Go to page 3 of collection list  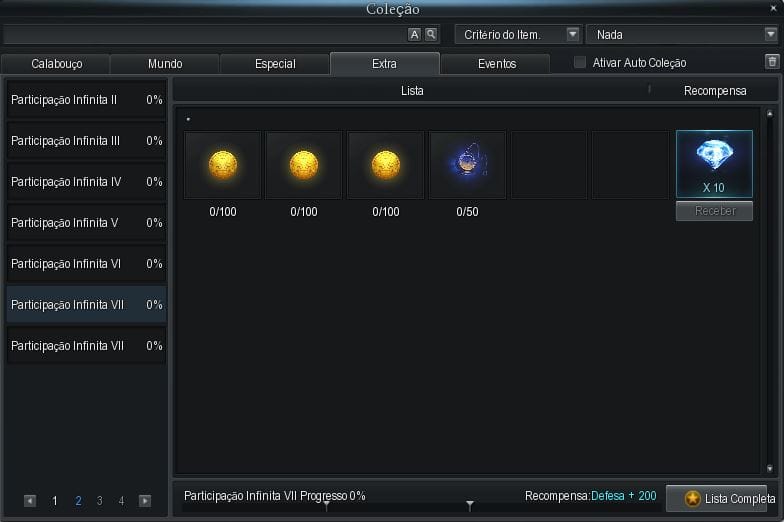point(99,501)
